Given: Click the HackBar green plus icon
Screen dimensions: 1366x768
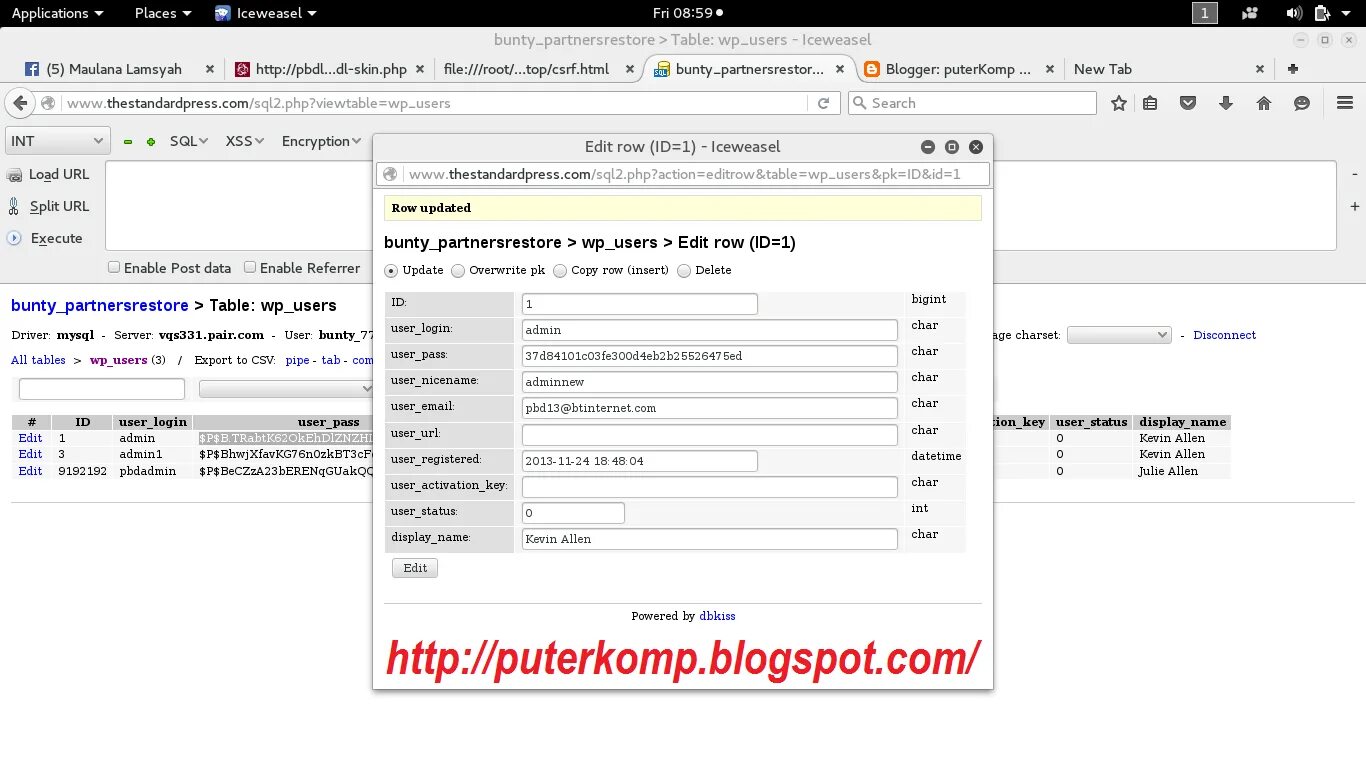Looking at the screenshot, I should [151, 142].
